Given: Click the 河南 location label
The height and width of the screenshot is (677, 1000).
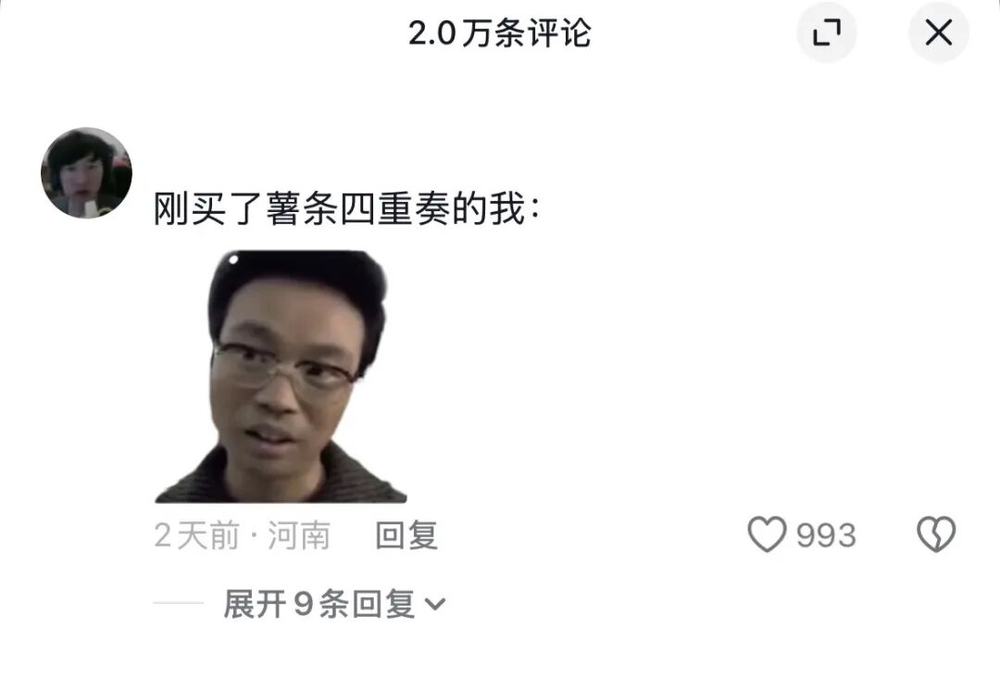Looking at the screenshot, I should (x=299, y=535).
